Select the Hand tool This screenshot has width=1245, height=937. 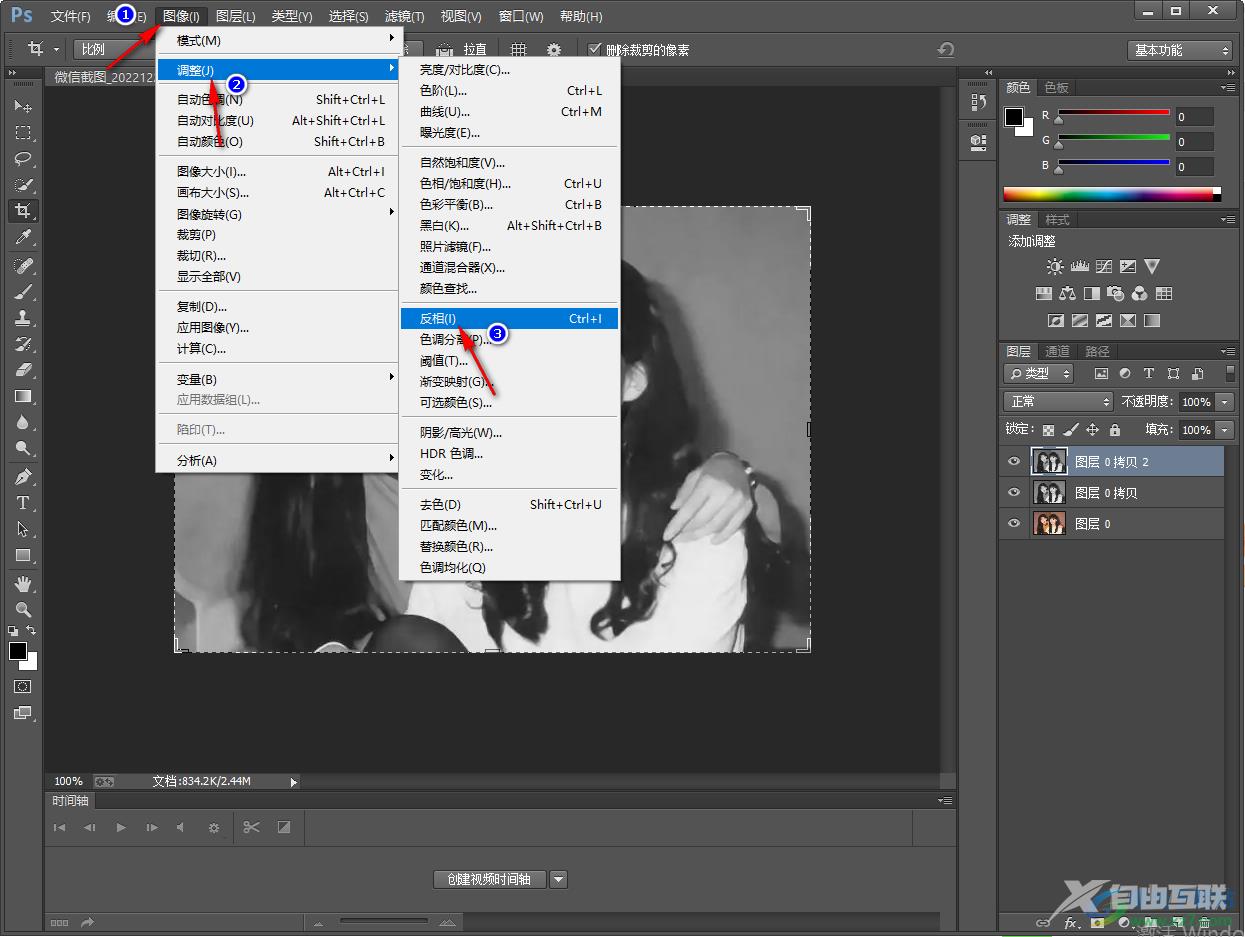(x=23, y=583)
